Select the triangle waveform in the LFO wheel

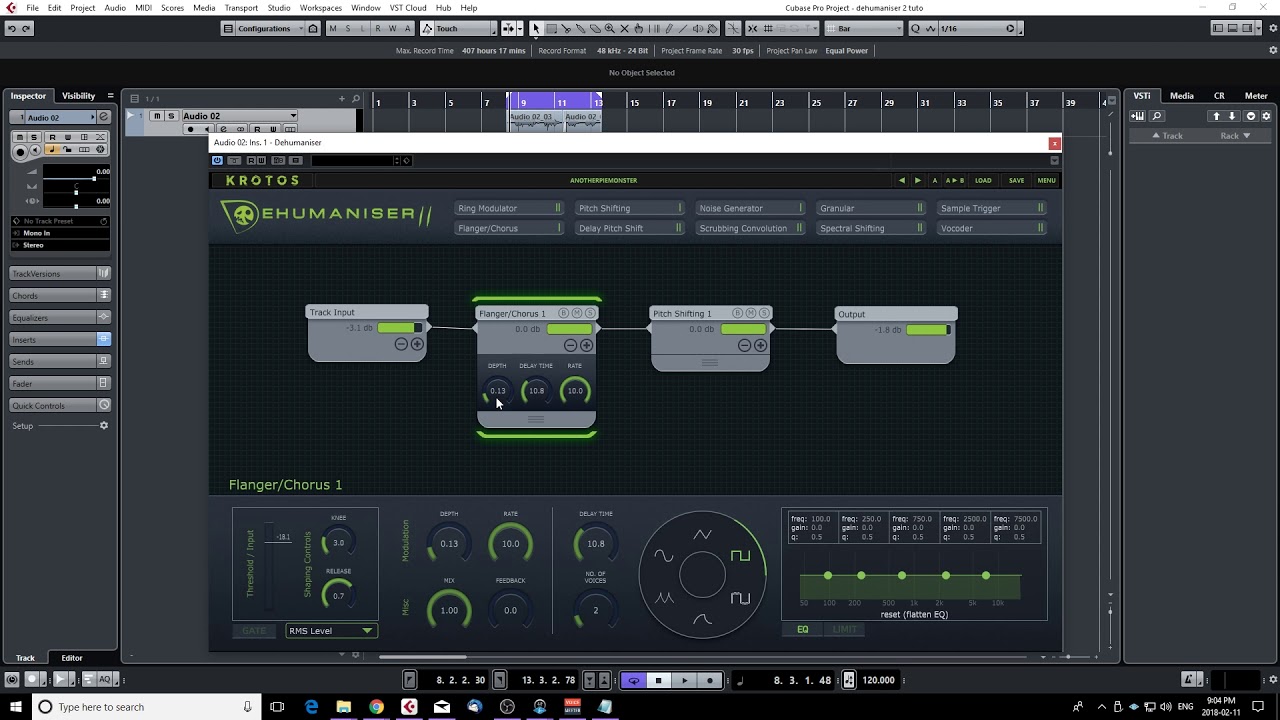click(x=702, y=535)
